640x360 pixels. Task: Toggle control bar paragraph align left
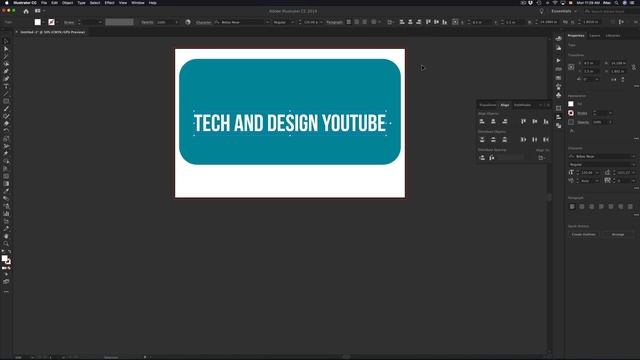(349, 22)
